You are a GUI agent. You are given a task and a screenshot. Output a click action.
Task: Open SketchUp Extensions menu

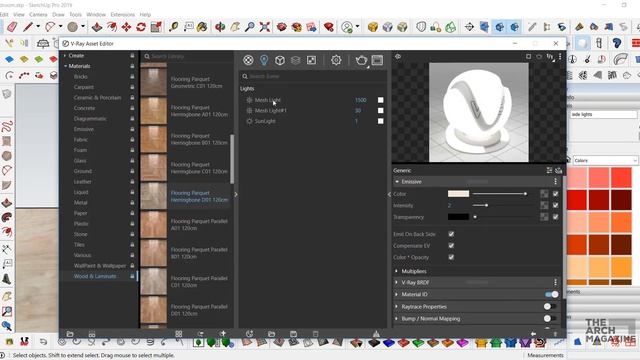(x=122, y=14)
